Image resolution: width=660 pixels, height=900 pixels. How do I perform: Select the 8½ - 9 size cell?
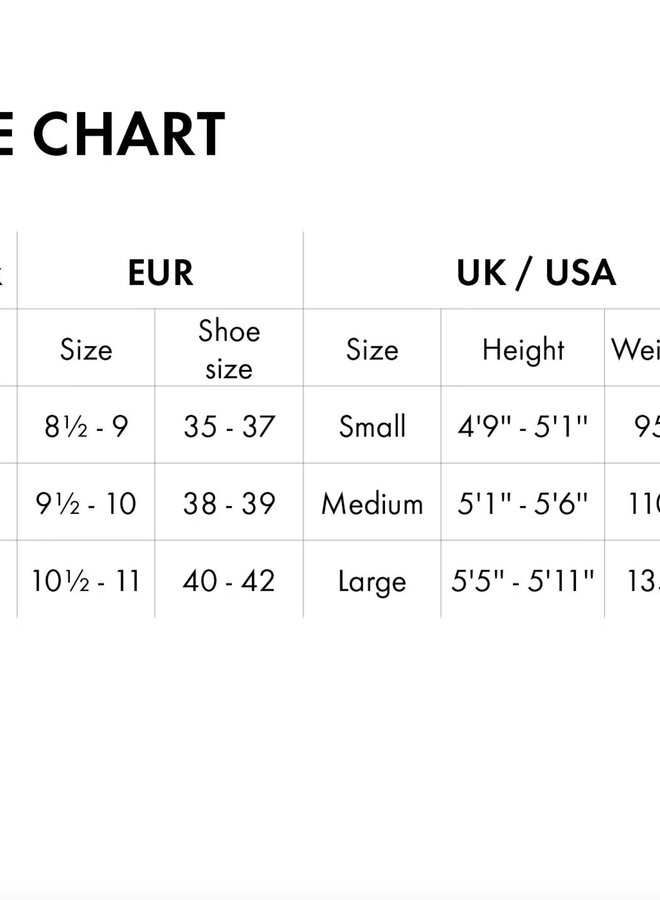tap(86, 427)
